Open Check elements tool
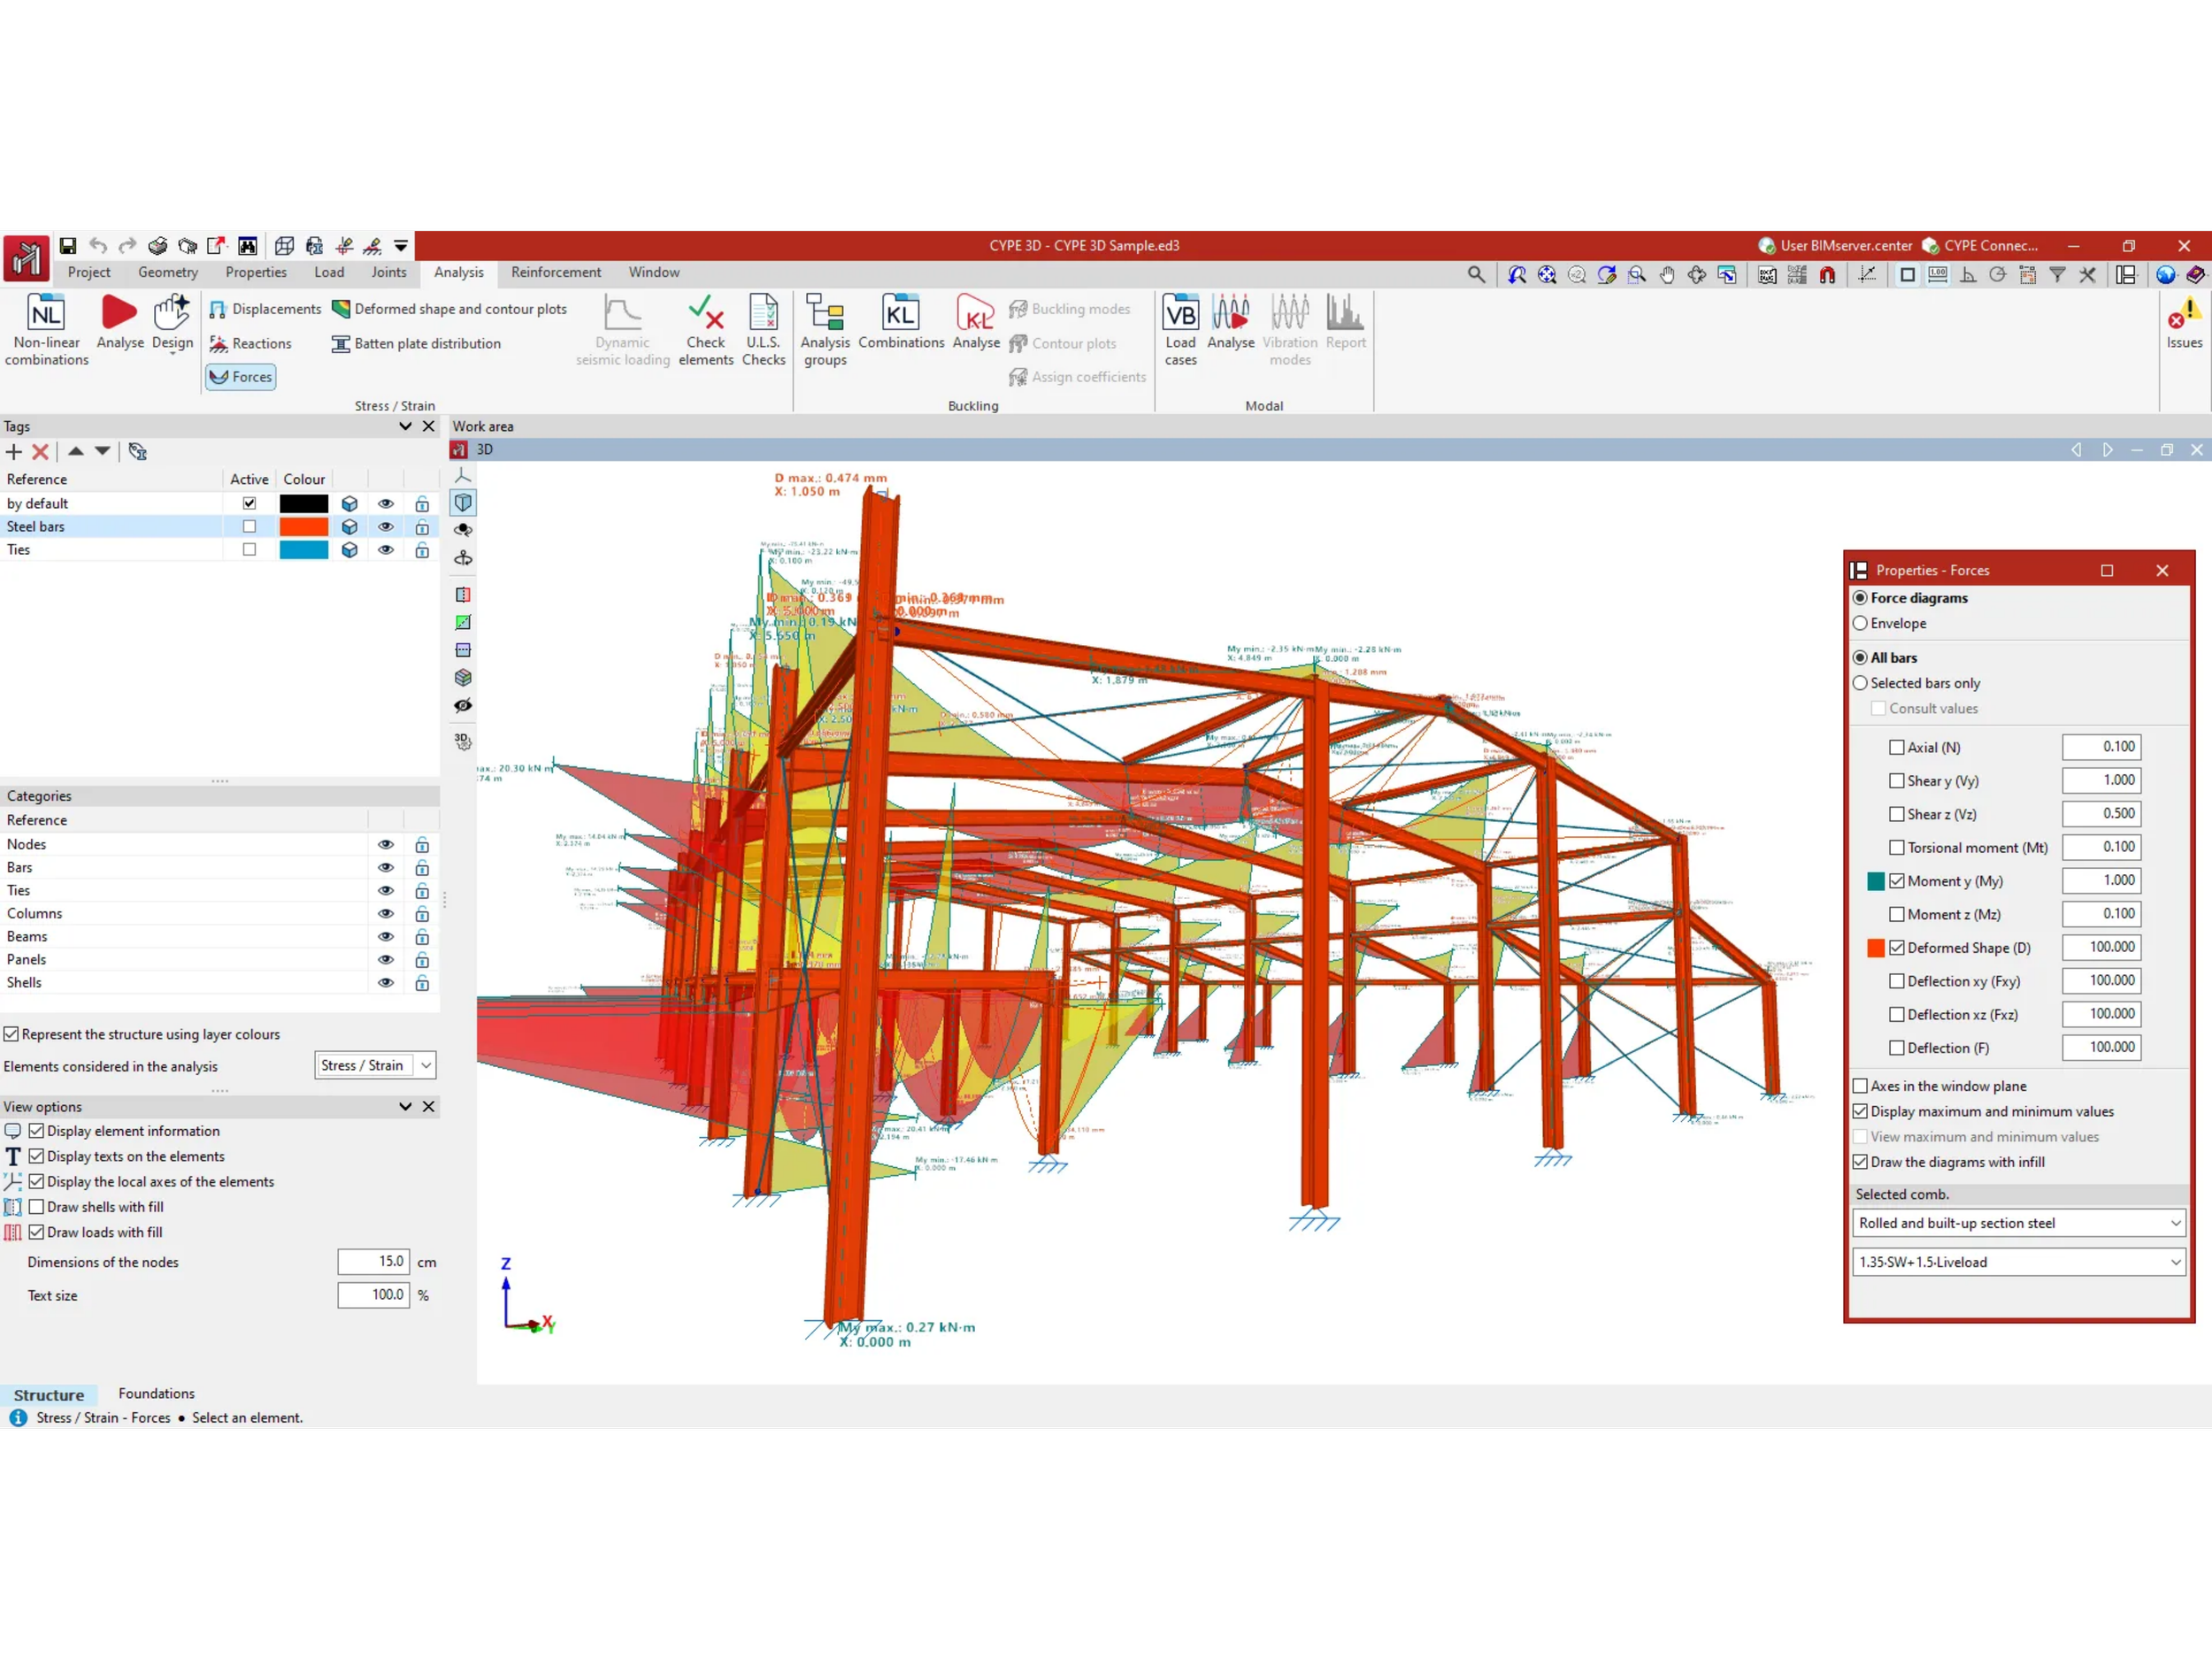Screen dimensions: 2212x1659 coord(706,314)
